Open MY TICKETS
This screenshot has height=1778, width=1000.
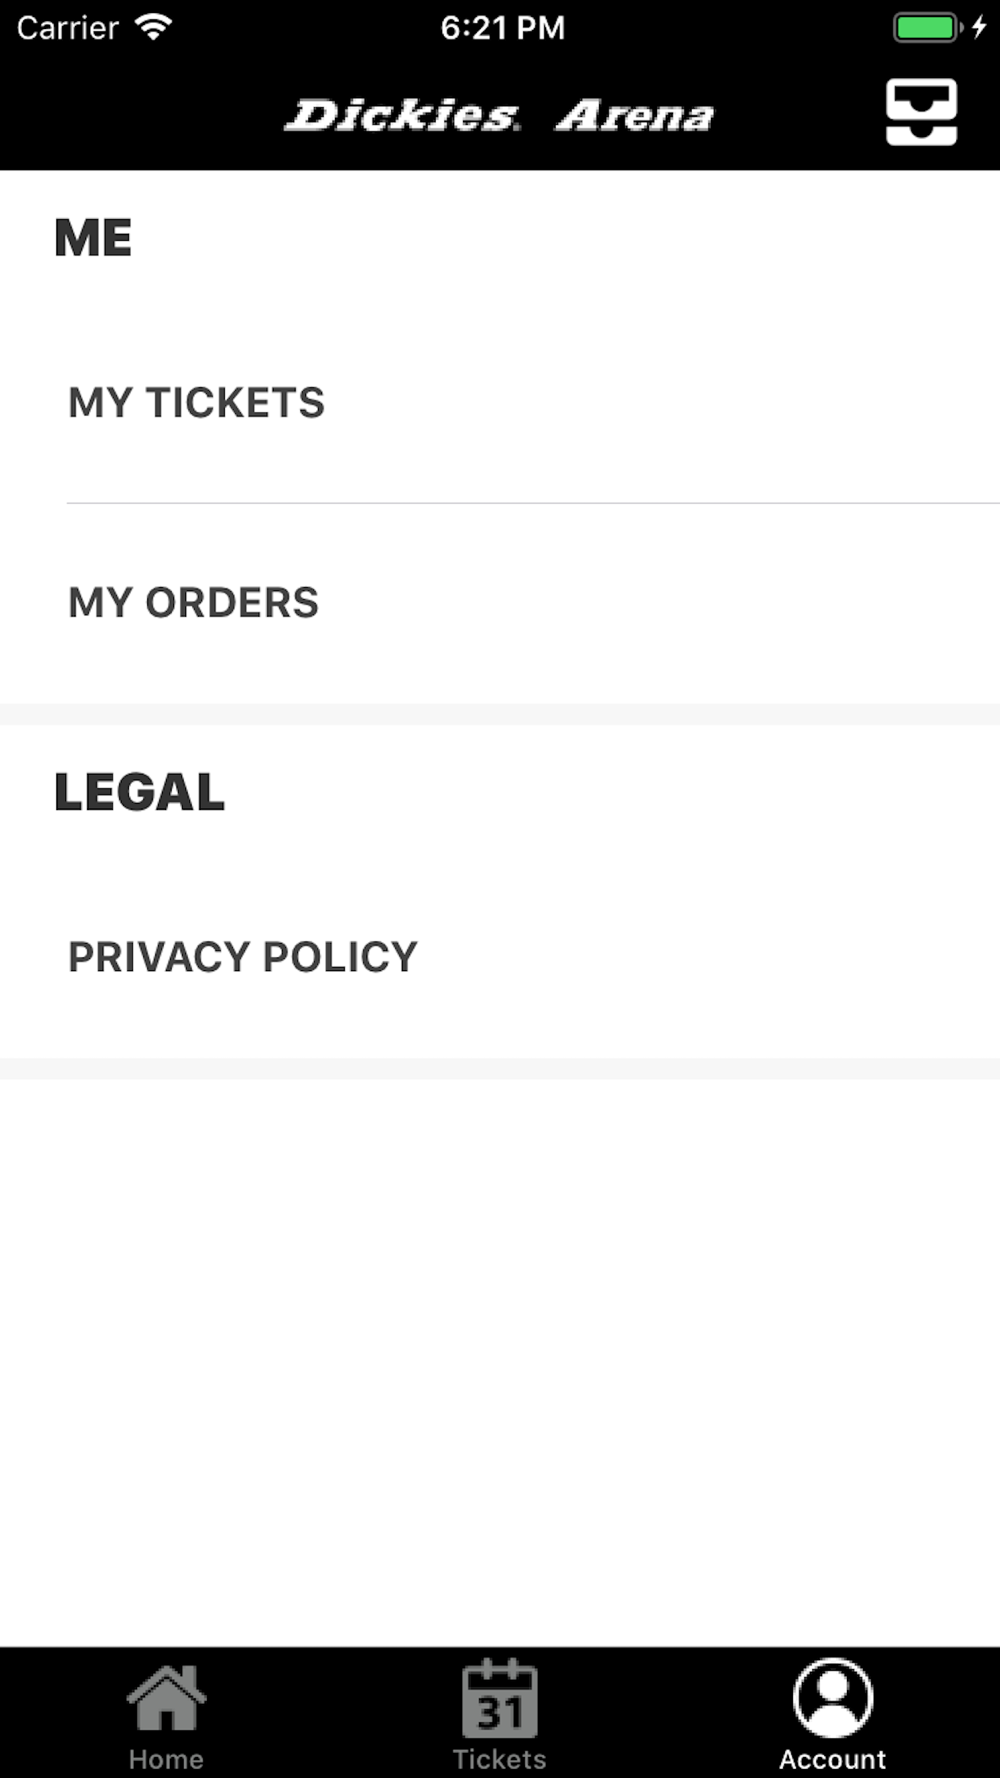pos(196,403)
